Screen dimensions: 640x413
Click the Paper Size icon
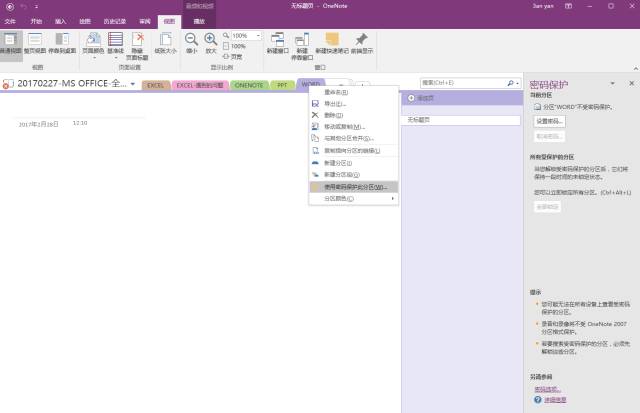coord(165,43)
